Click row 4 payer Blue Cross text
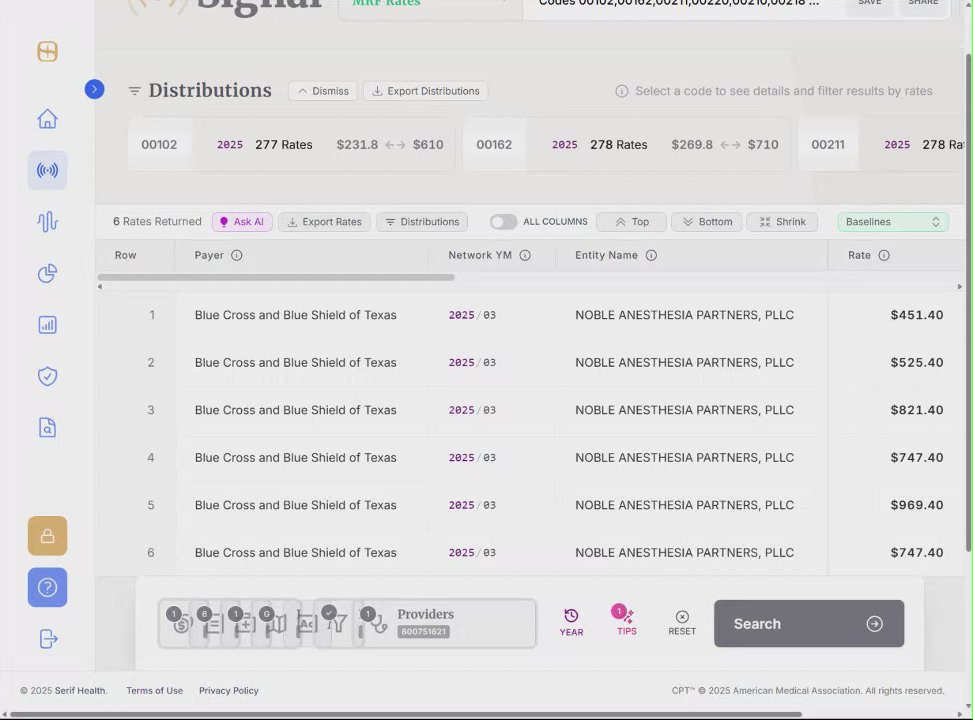Image resolution: width=973 pixels, height=720 pixels. click(295, 457)
